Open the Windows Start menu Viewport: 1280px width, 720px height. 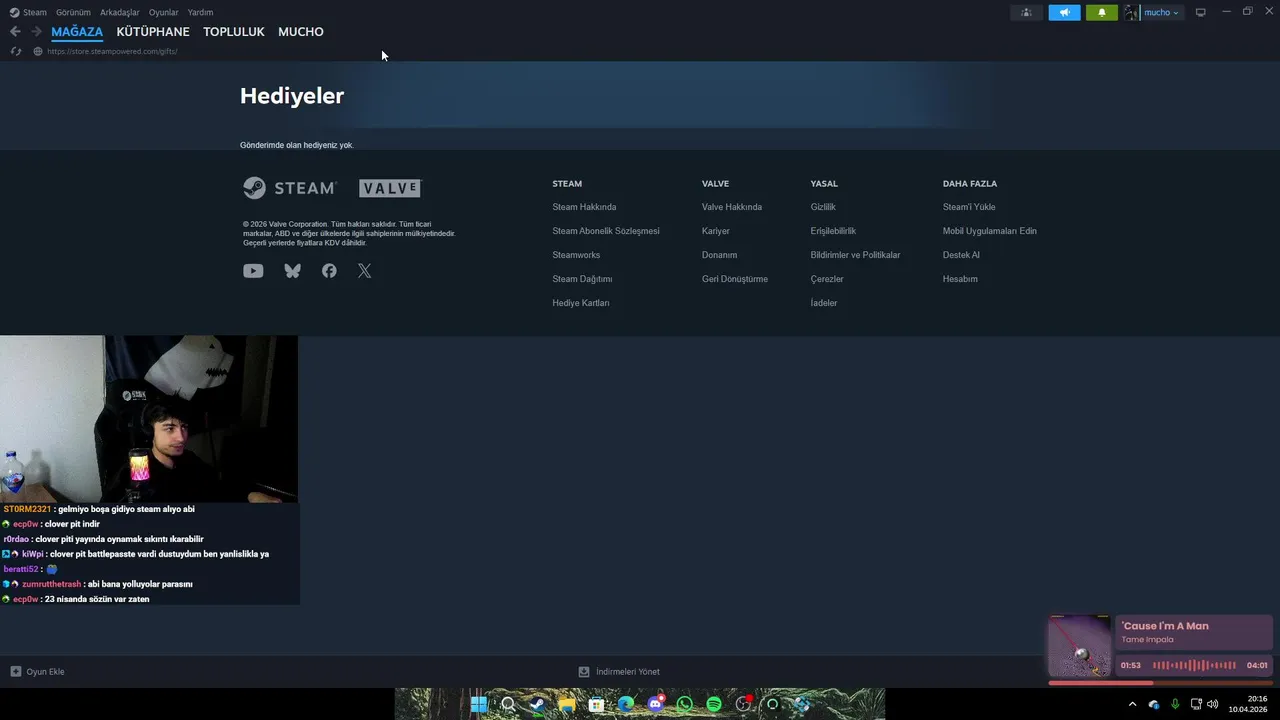[x=479, y=704]
